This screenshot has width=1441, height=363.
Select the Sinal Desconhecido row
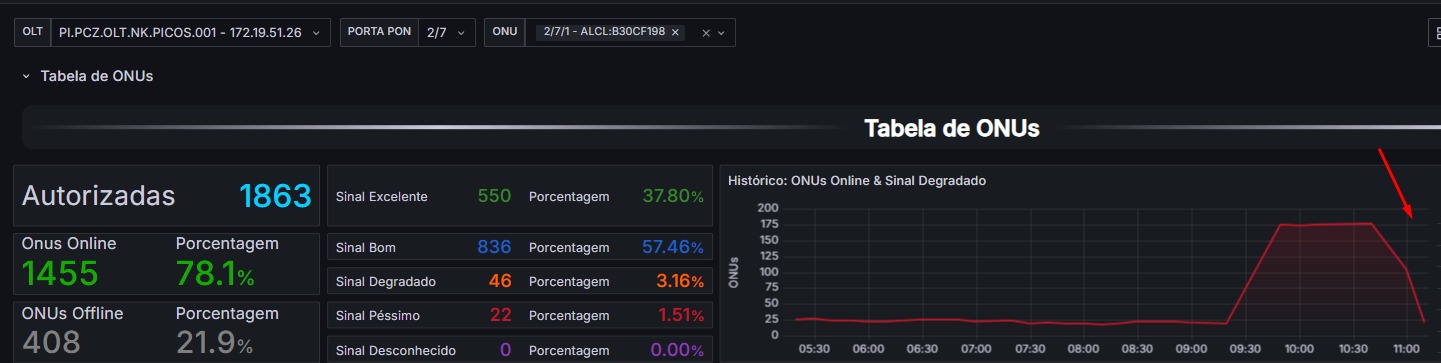(520, 350)
